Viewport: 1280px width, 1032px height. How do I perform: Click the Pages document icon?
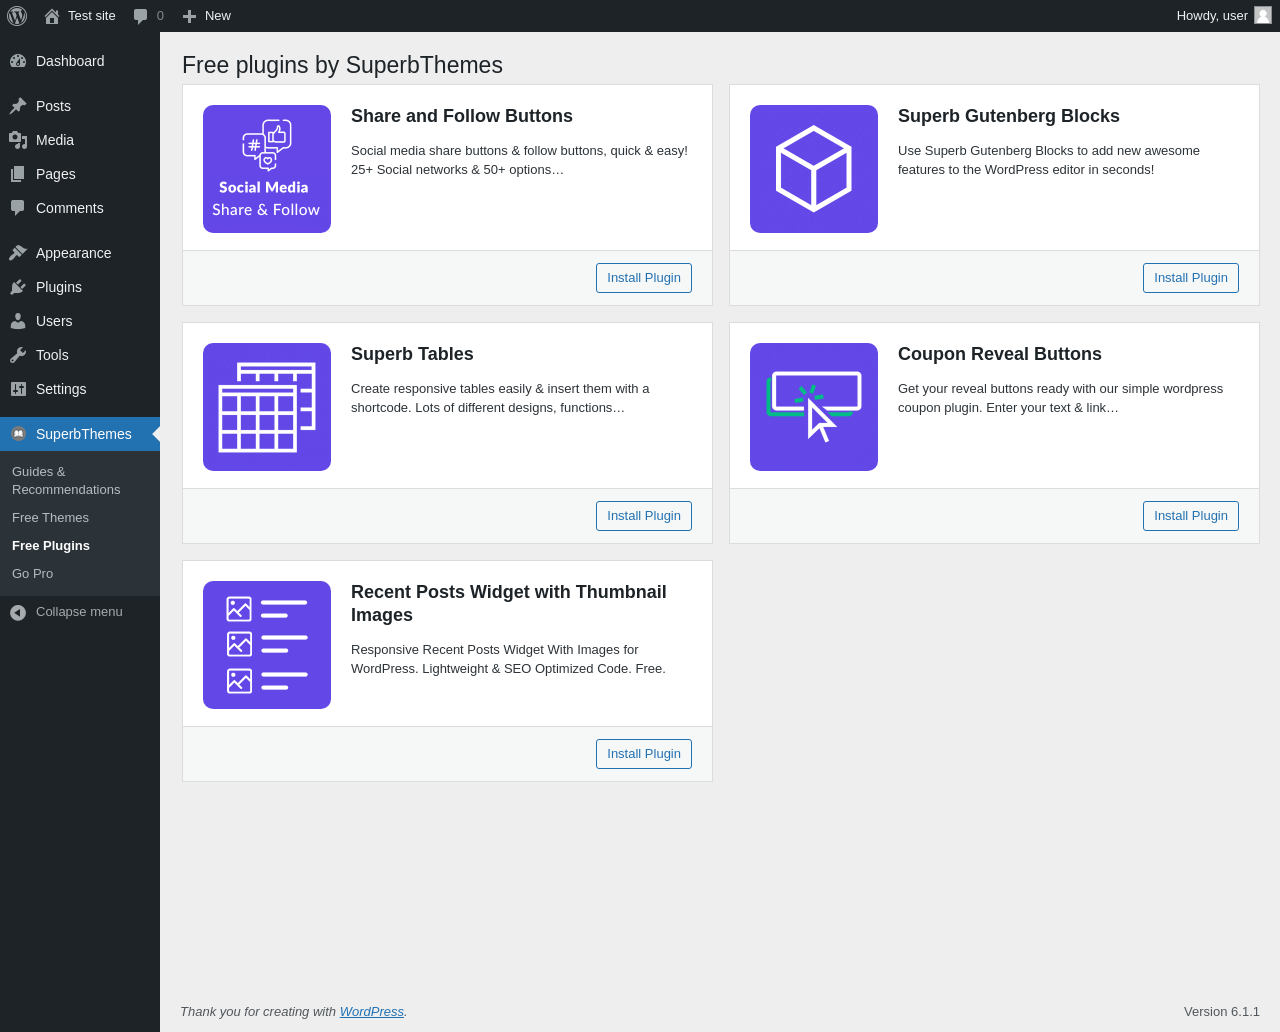[x=18, y=174]
